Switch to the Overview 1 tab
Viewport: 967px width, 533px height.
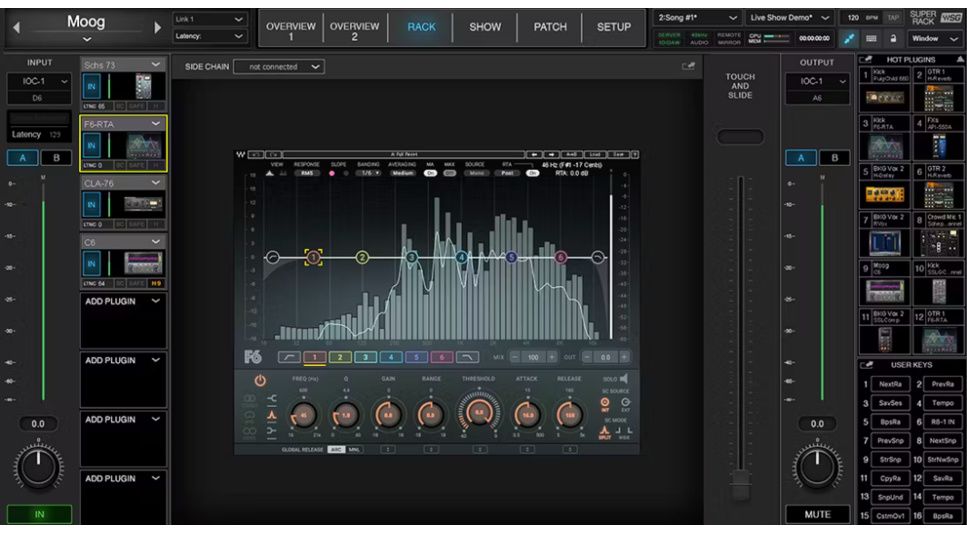290,28
